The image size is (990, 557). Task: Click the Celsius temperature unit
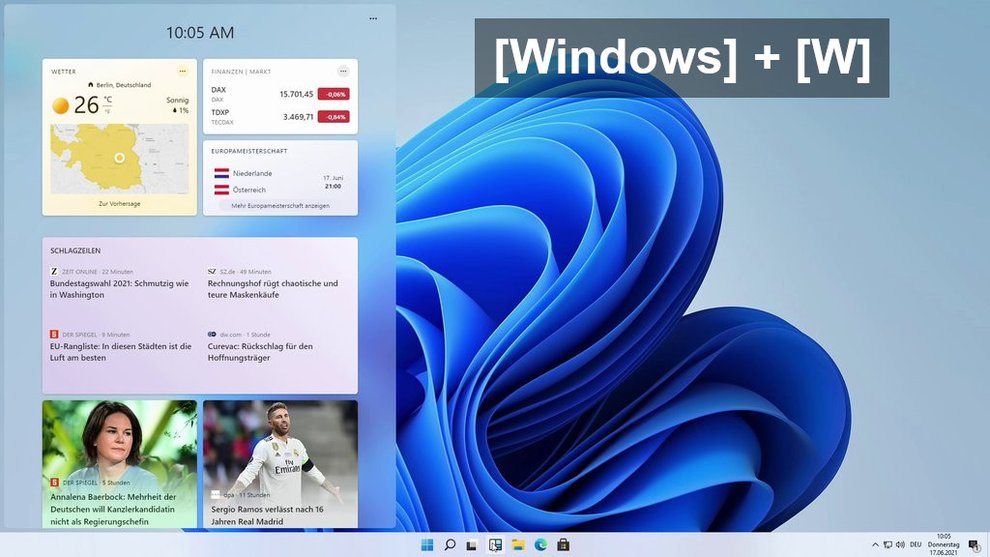click(x=108, y=100)
